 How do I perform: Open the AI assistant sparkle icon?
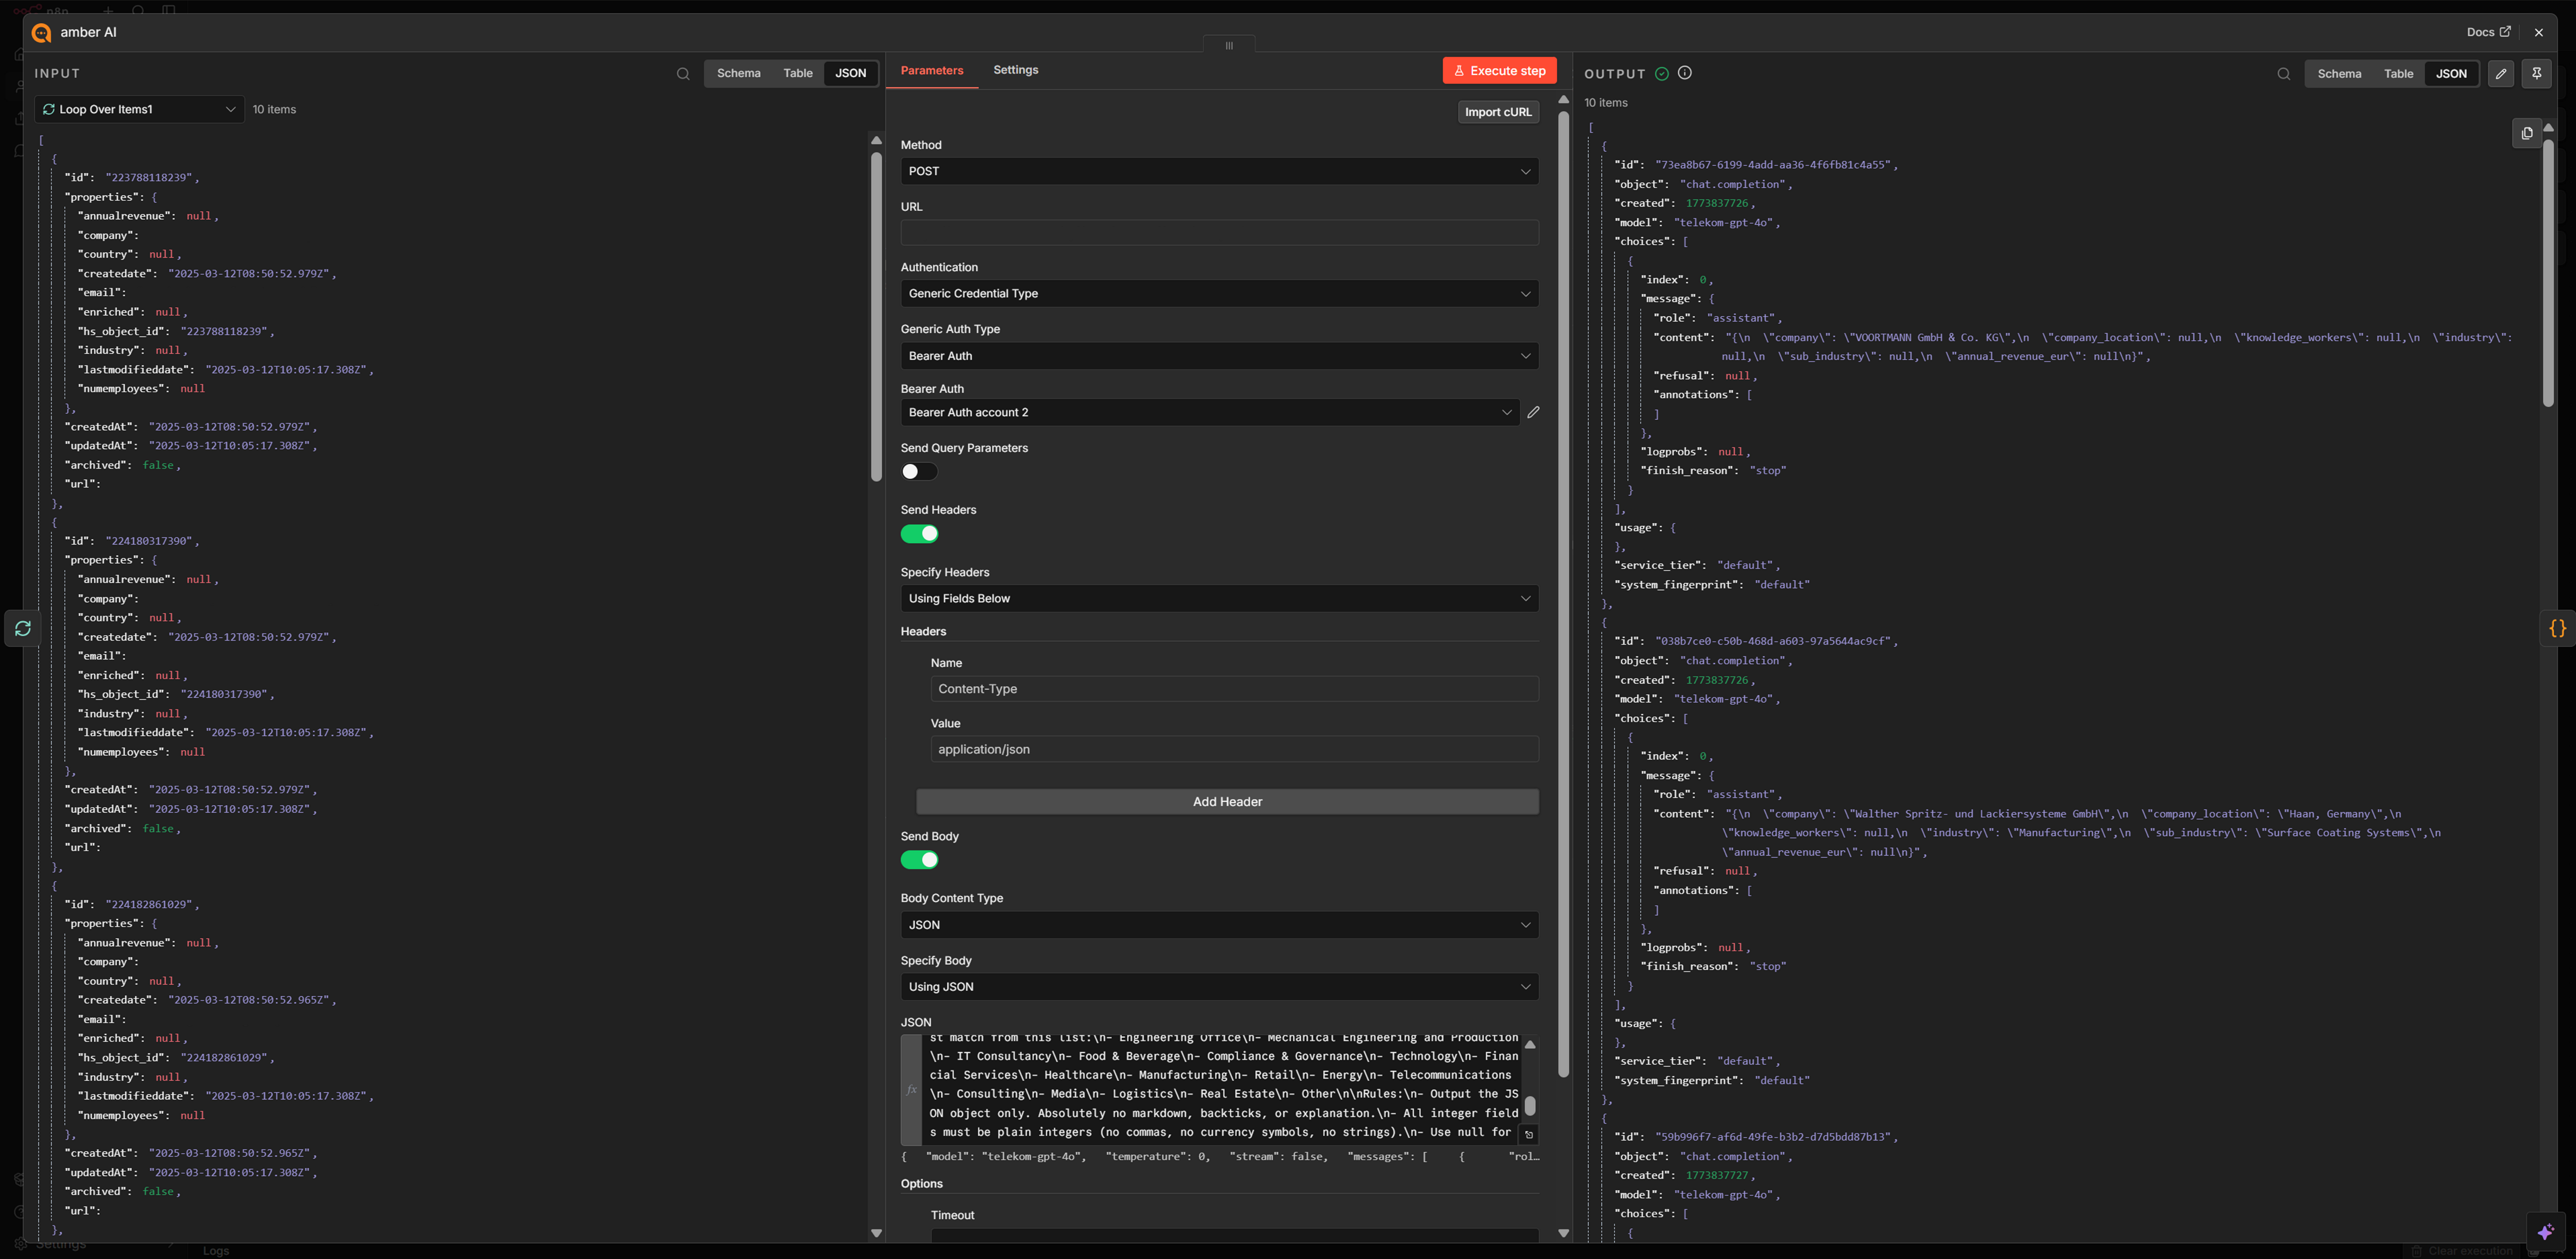click(x=2545, y=1232)
